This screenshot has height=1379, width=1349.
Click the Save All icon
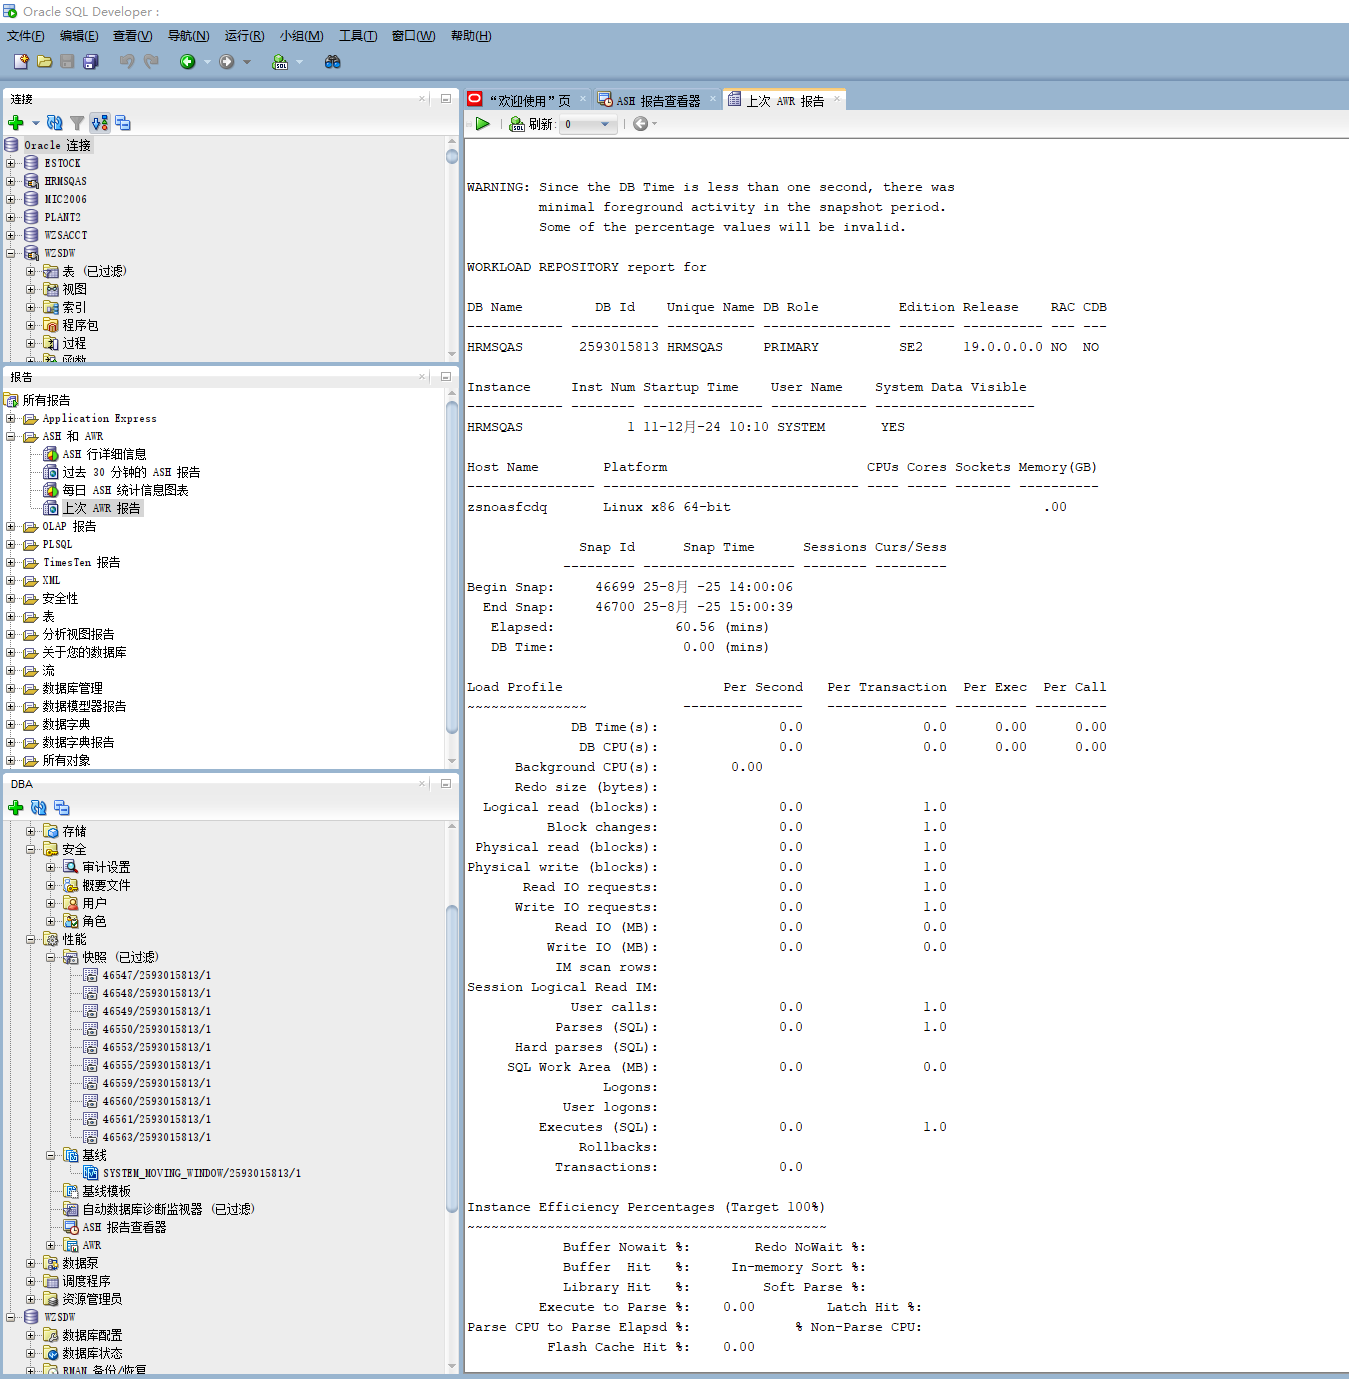91,62
